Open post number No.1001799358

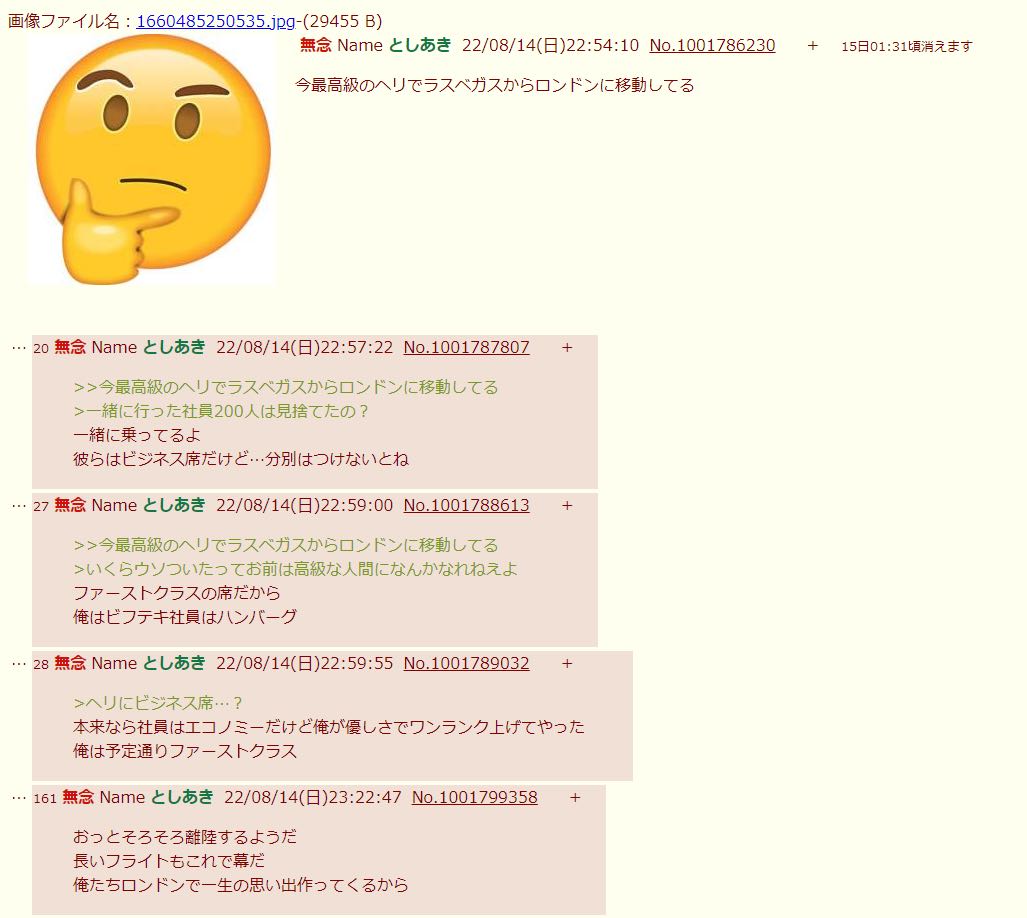474,797
